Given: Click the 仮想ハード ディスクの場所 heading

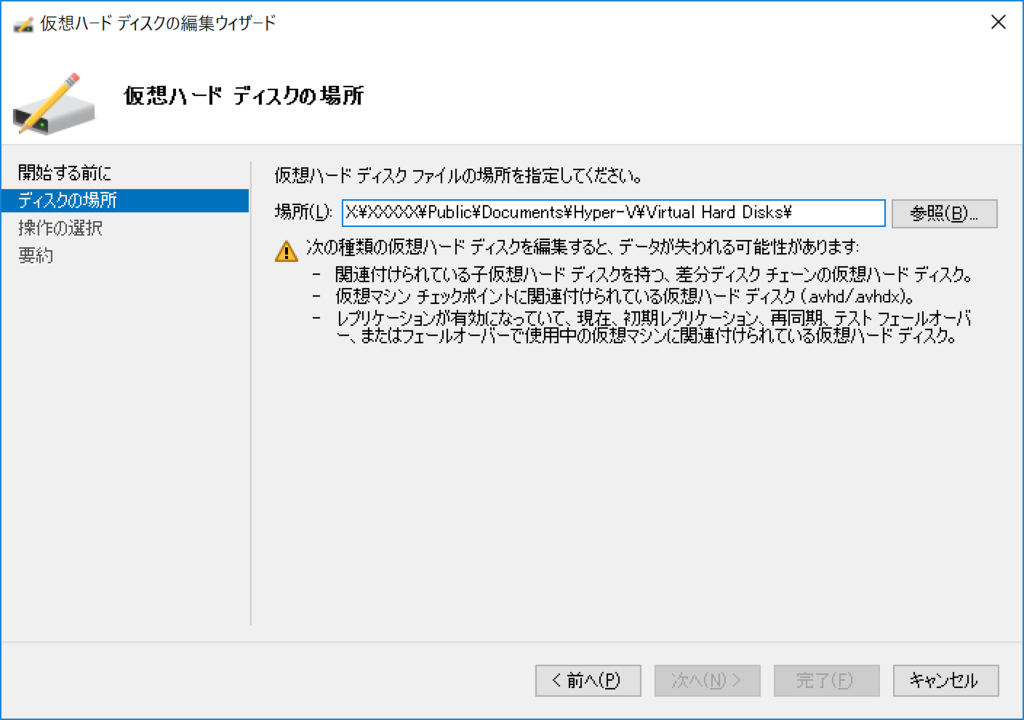Looking at the screenshot, I should tap(244, 96).
